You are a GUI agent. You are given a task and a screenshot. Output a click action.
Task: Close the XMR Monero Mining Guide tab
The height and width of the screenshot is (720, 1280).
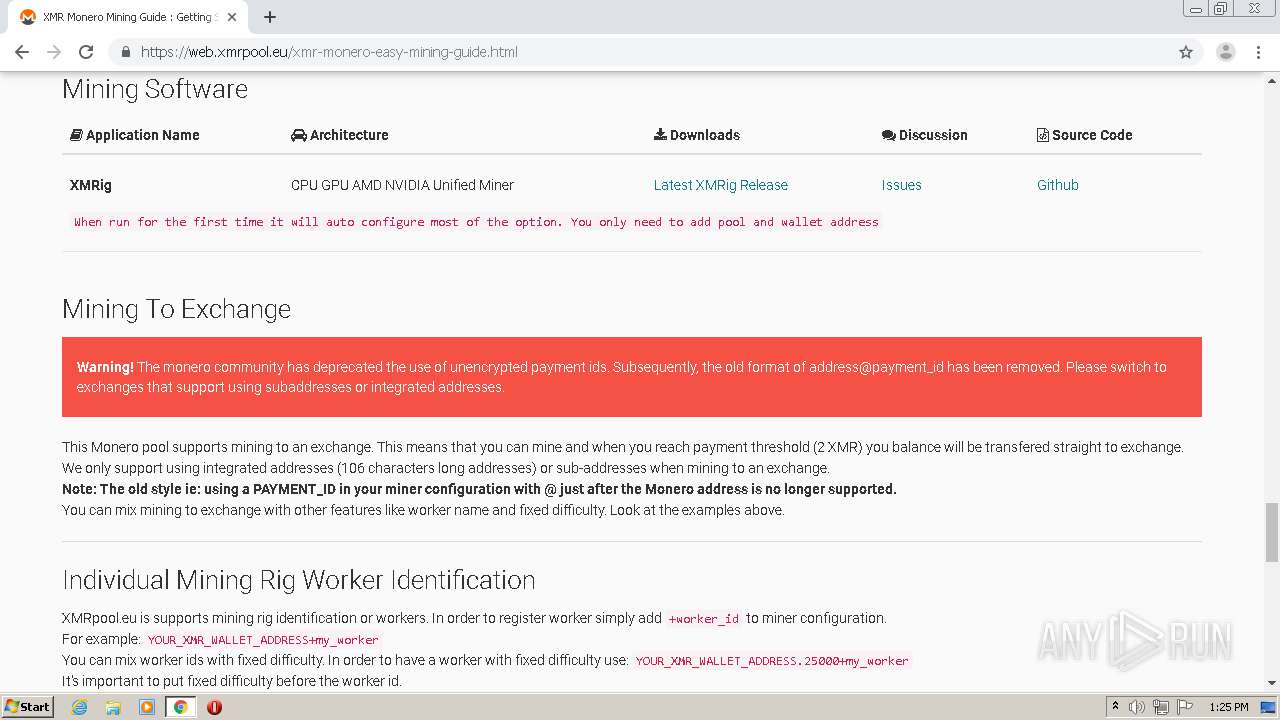232,17
